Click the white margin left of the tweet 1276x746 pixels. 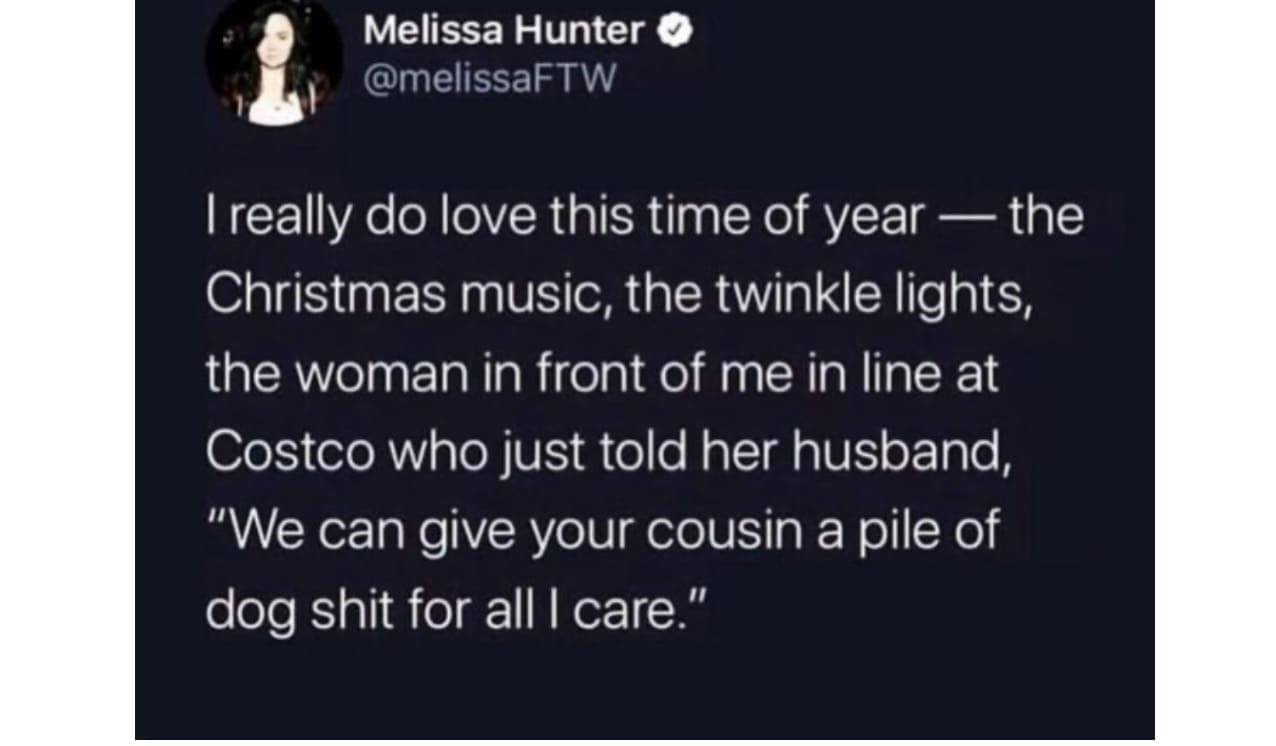tap(66, 372)
